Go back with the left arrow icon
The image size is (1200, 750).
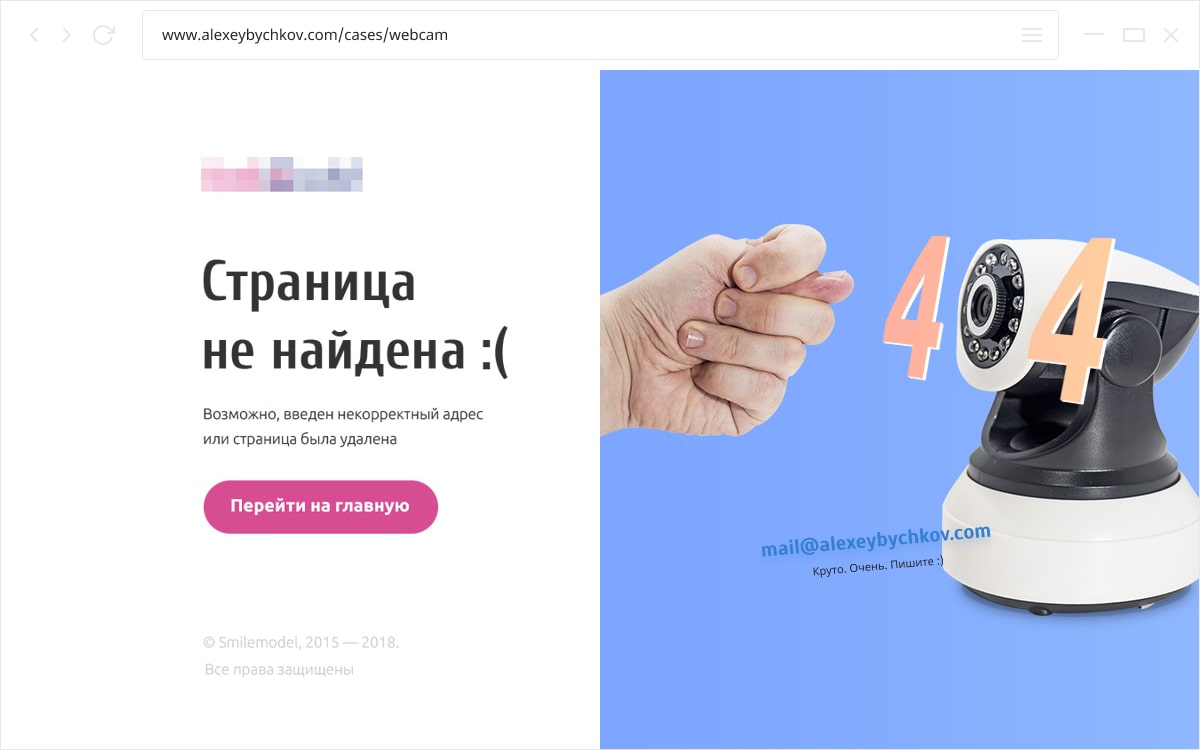tap(35, 35)
